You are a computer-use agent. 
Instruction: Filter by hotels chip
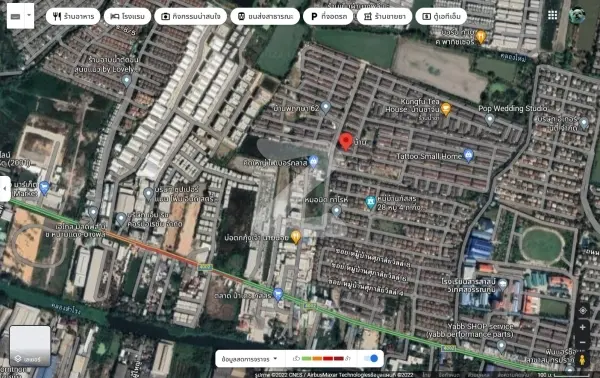pos(127,16)
